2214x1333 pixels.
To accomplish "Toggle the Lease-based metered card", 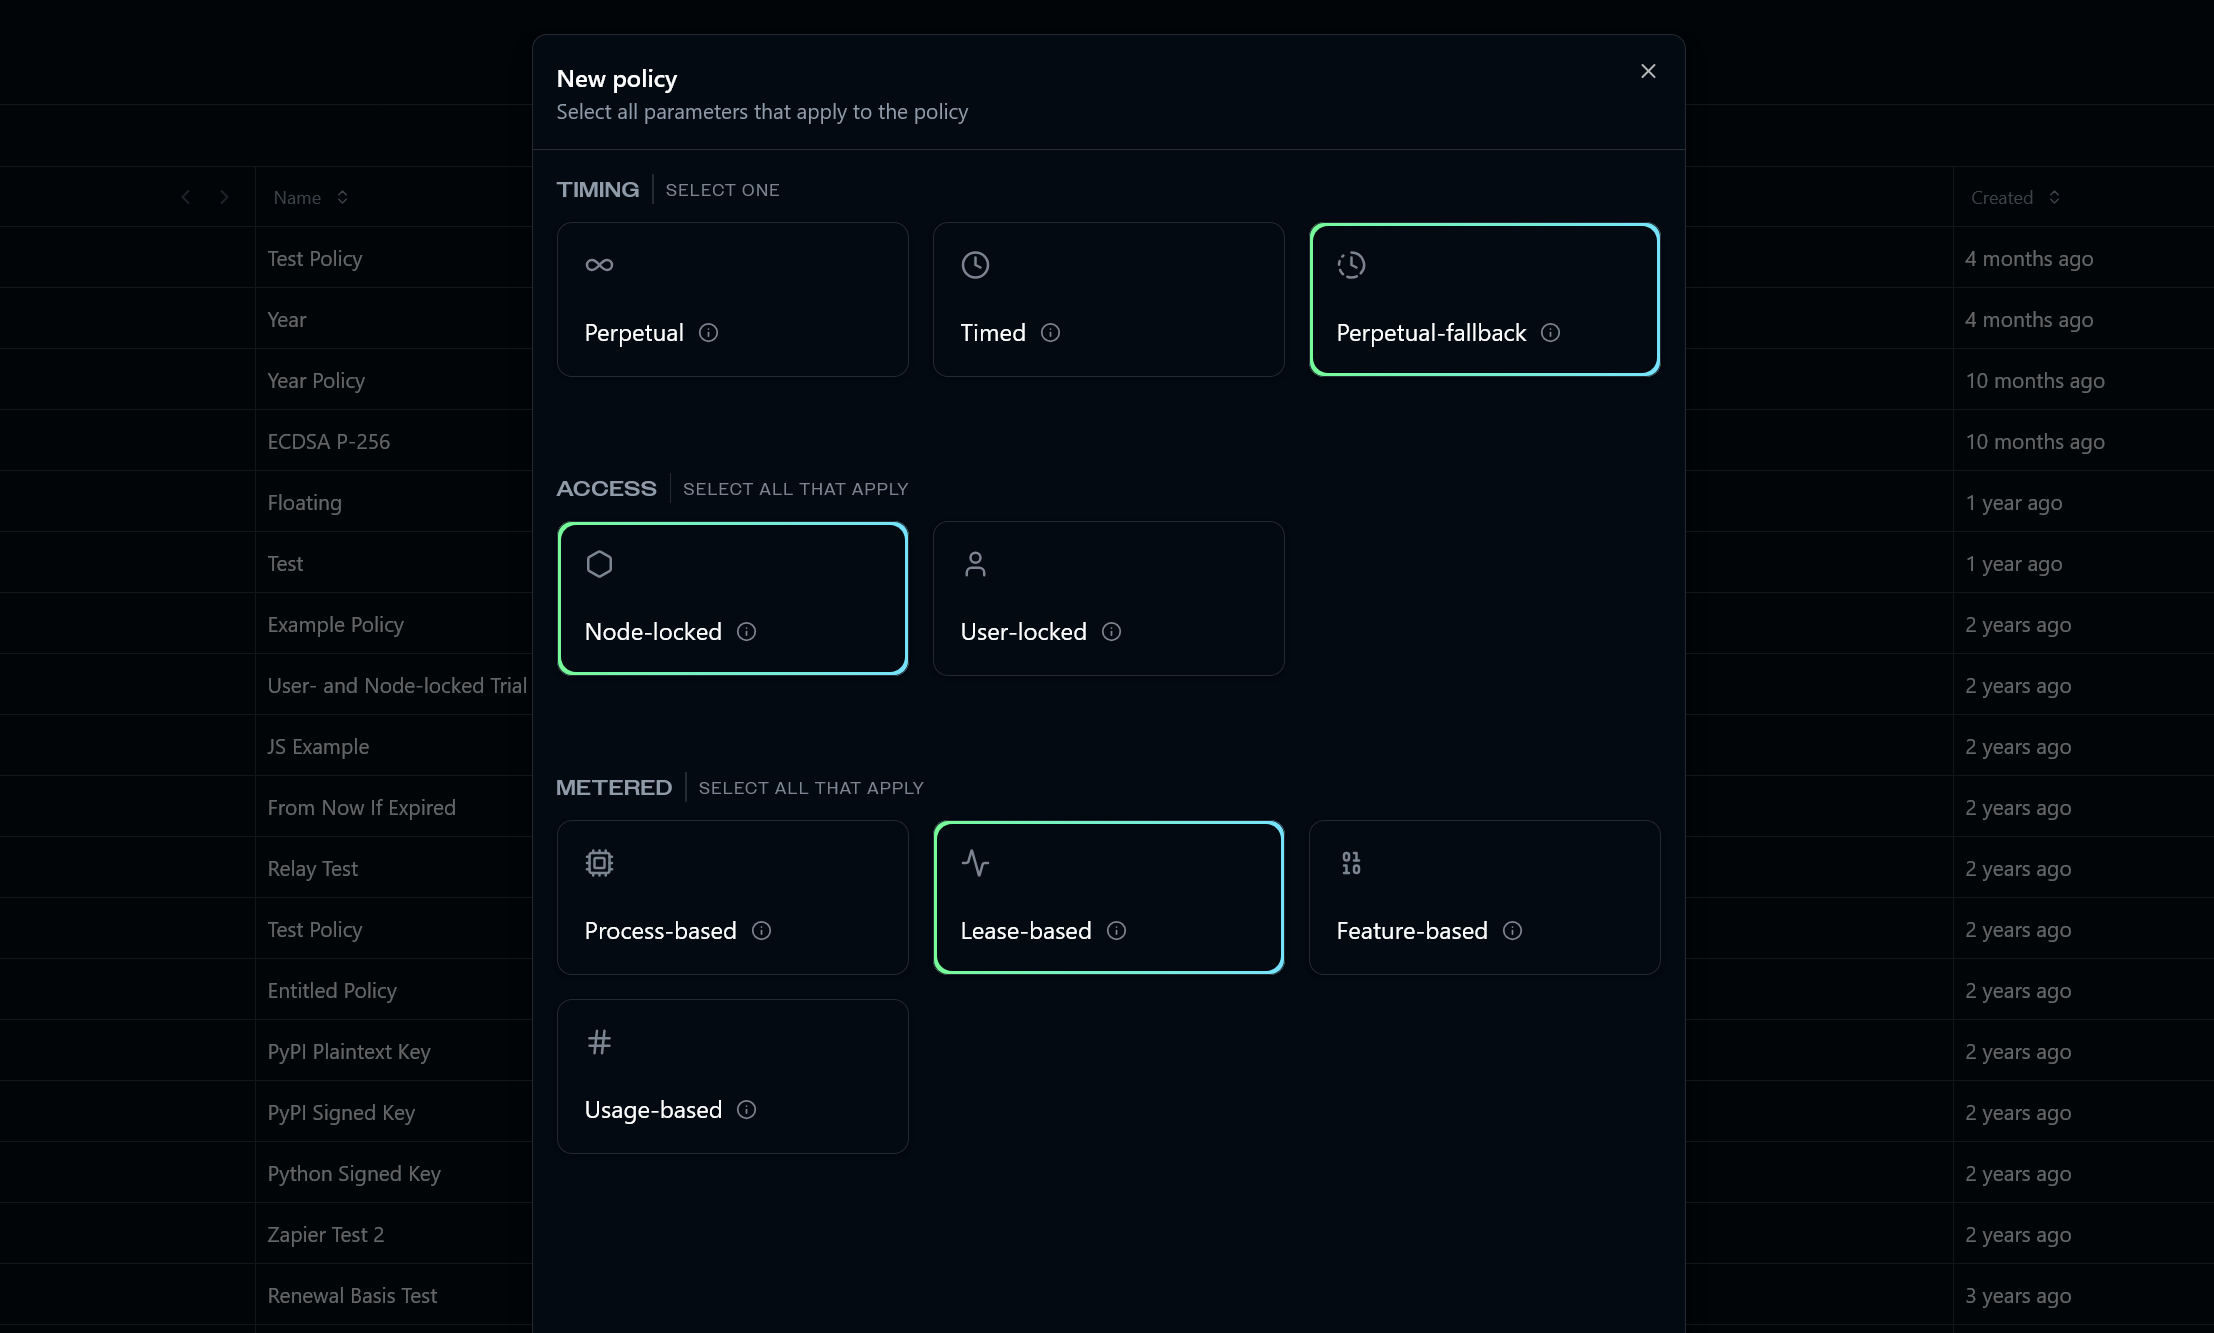I will click(1108, 897).
